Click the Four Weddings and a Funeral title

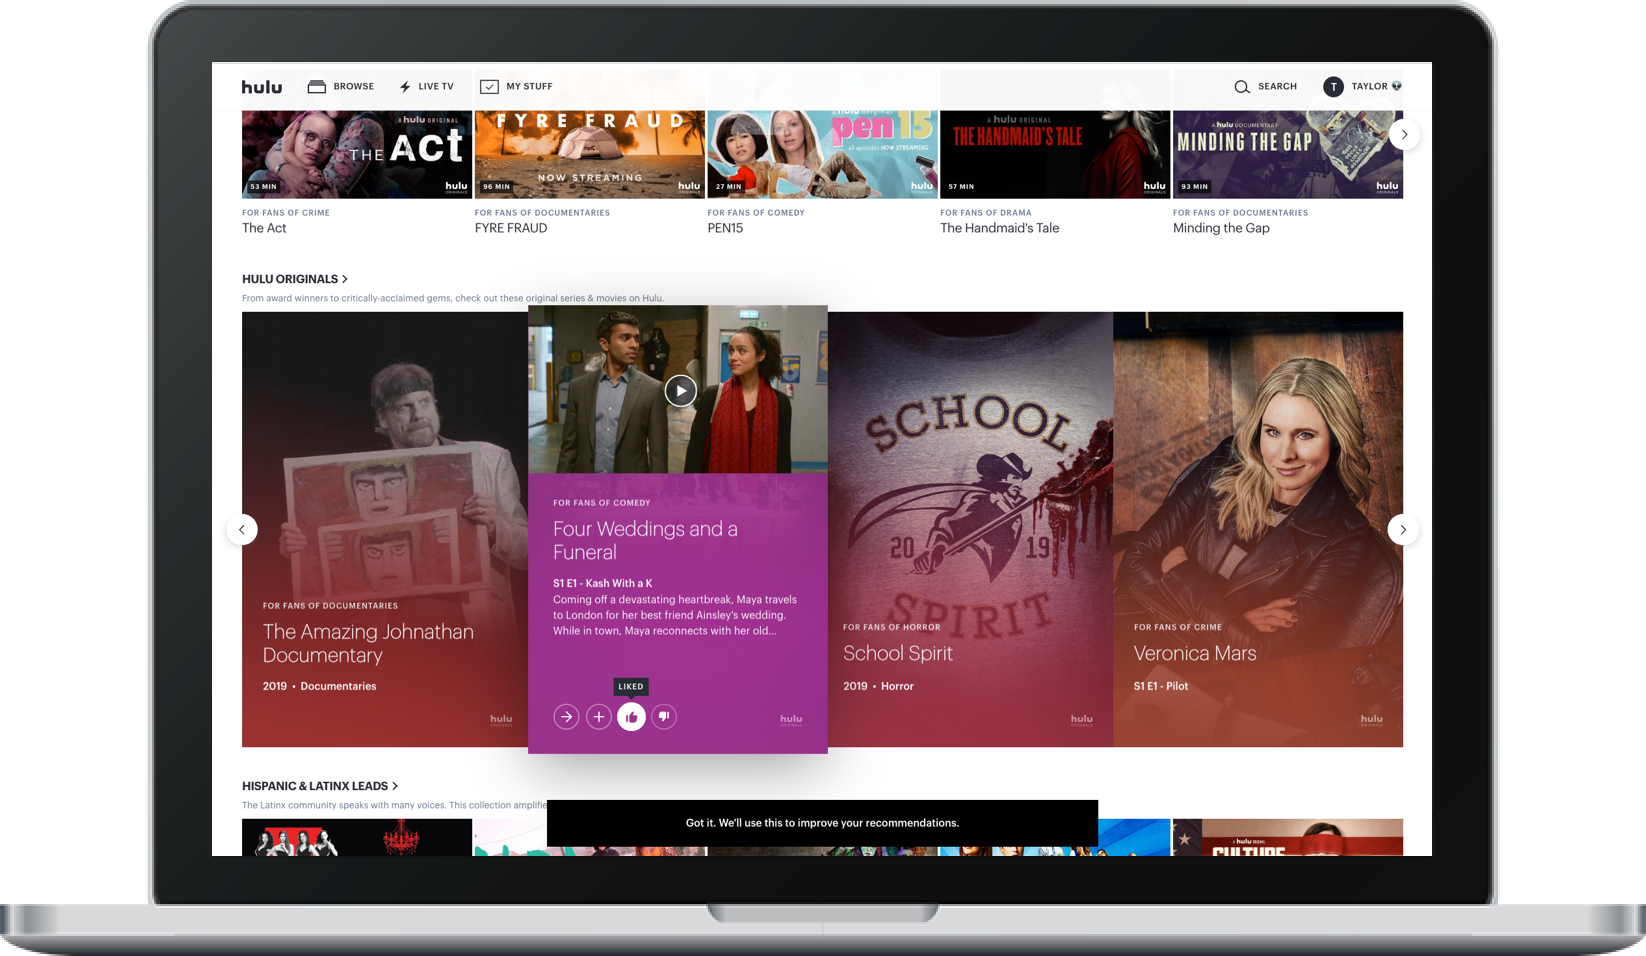(x=645, y=541)
